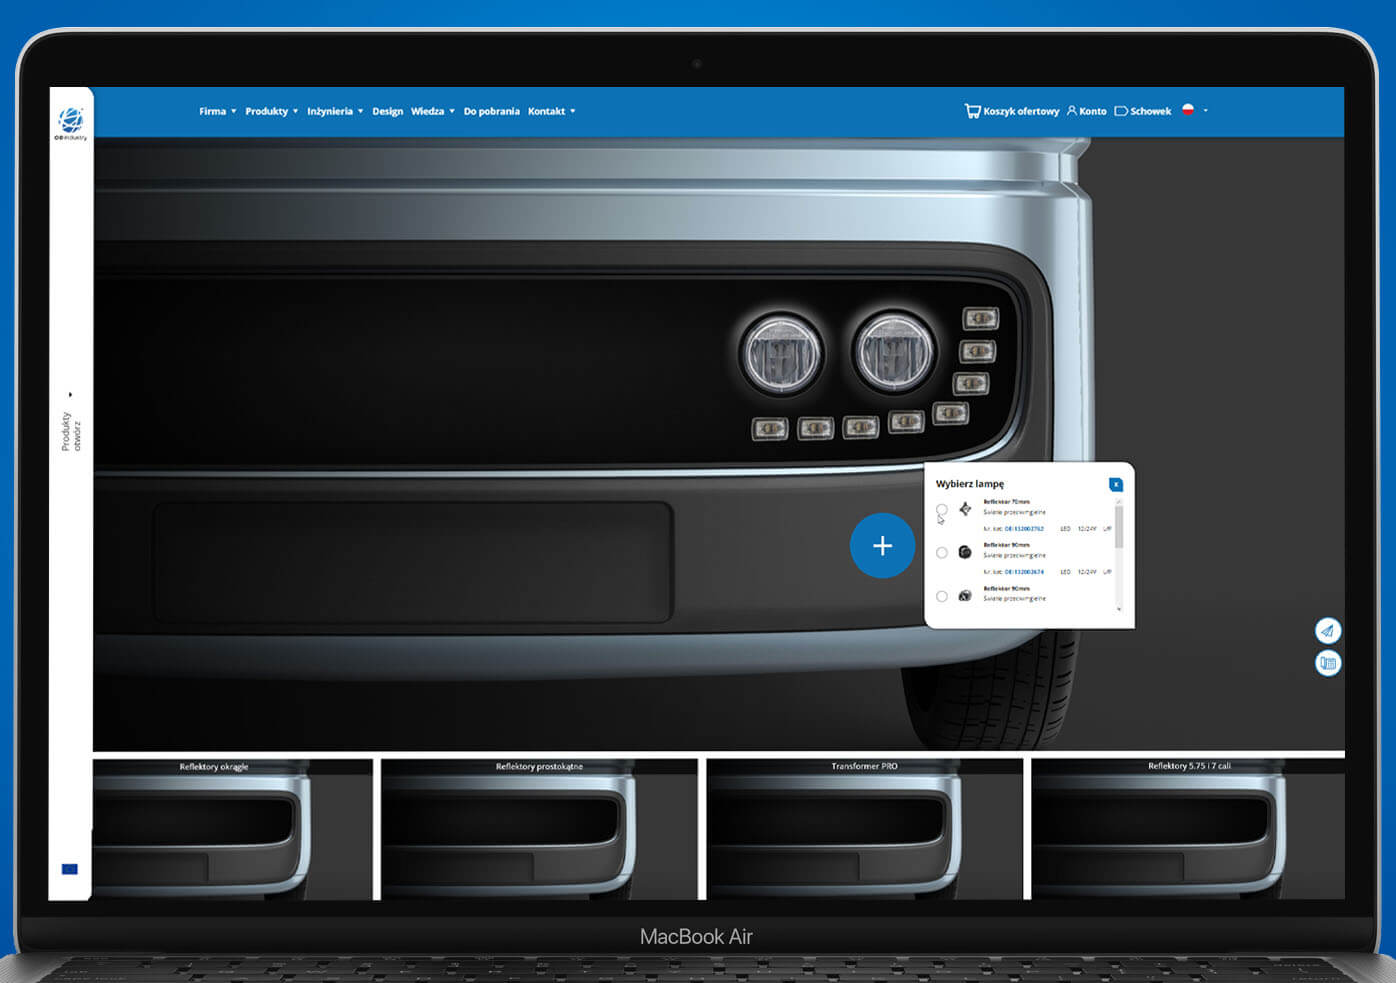The width and height of the screenshot is (1396, 983).
Task: Expand the Produkty dropdown menu
Action: click(x=271, y=111)
